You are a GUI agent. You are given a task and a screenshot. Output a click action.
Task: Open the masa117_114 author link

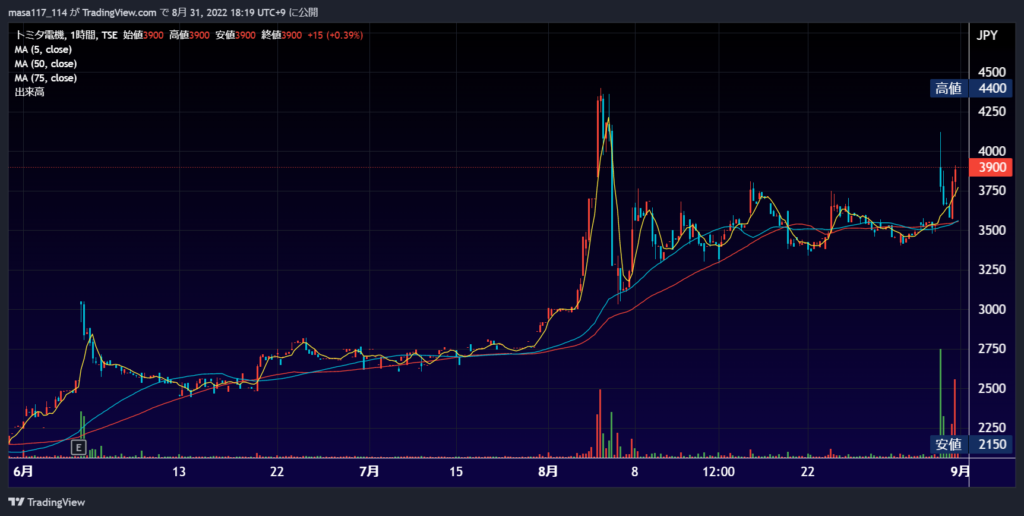tap(37, 12)
